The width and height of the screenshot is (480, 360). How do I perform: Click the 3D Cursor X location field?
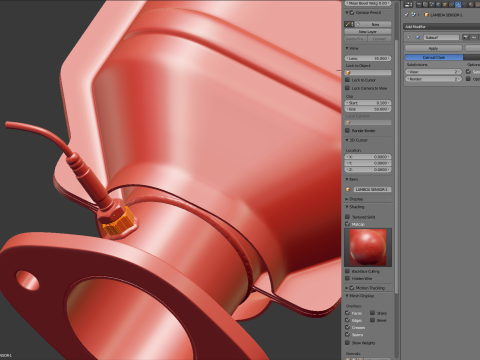(368, 157)
